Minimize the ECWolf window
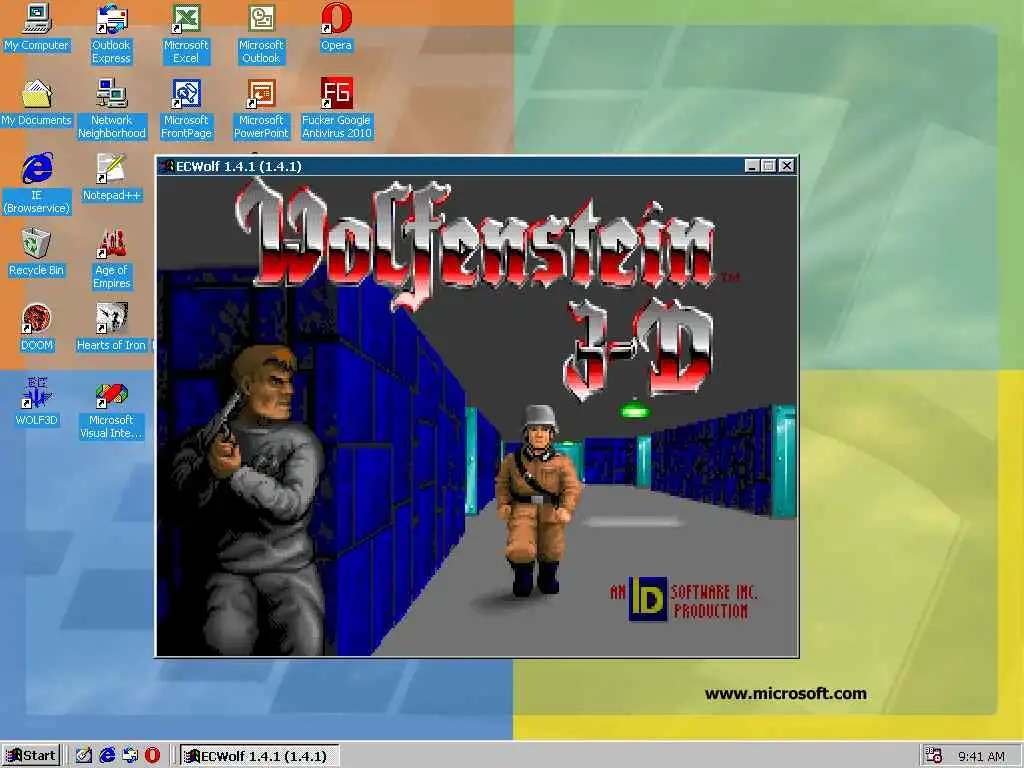The height and width of the screenshot is (768, 1024). pos(752,166)
